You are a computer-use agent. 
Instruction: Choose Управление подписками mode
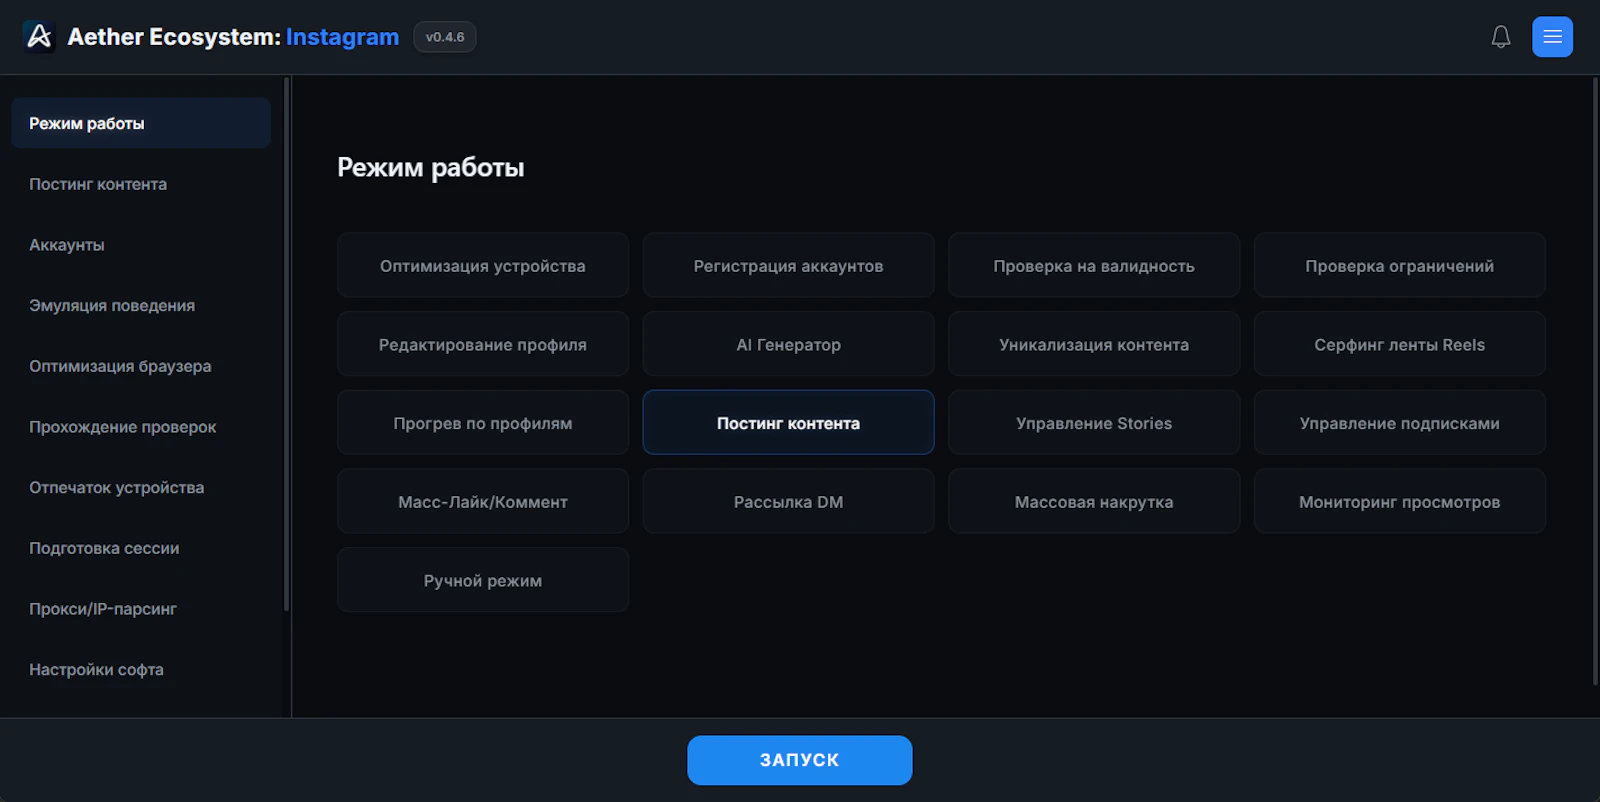1400,423
